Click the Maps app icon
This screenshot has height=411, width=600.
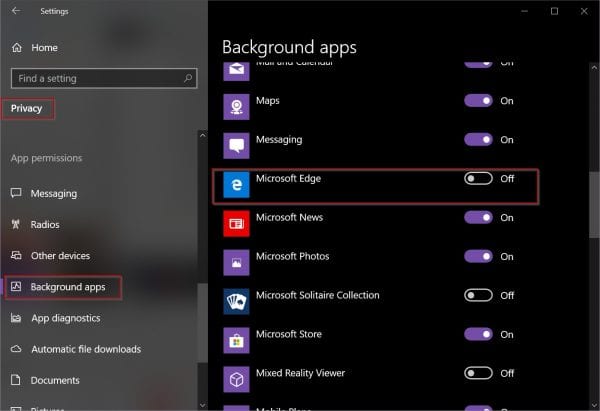point(235,108)
